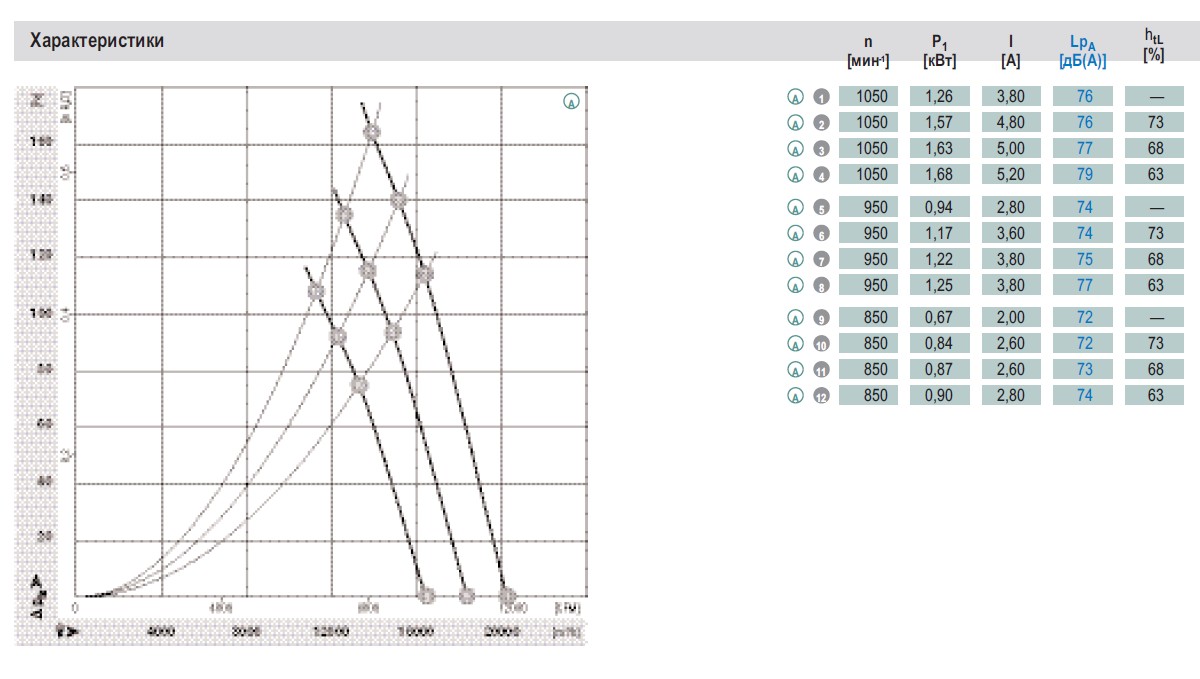Click the numbered circle 11 in the table
Viewport: 1200px width, 679px height.
pyautogui.click(x=821, y=371)
